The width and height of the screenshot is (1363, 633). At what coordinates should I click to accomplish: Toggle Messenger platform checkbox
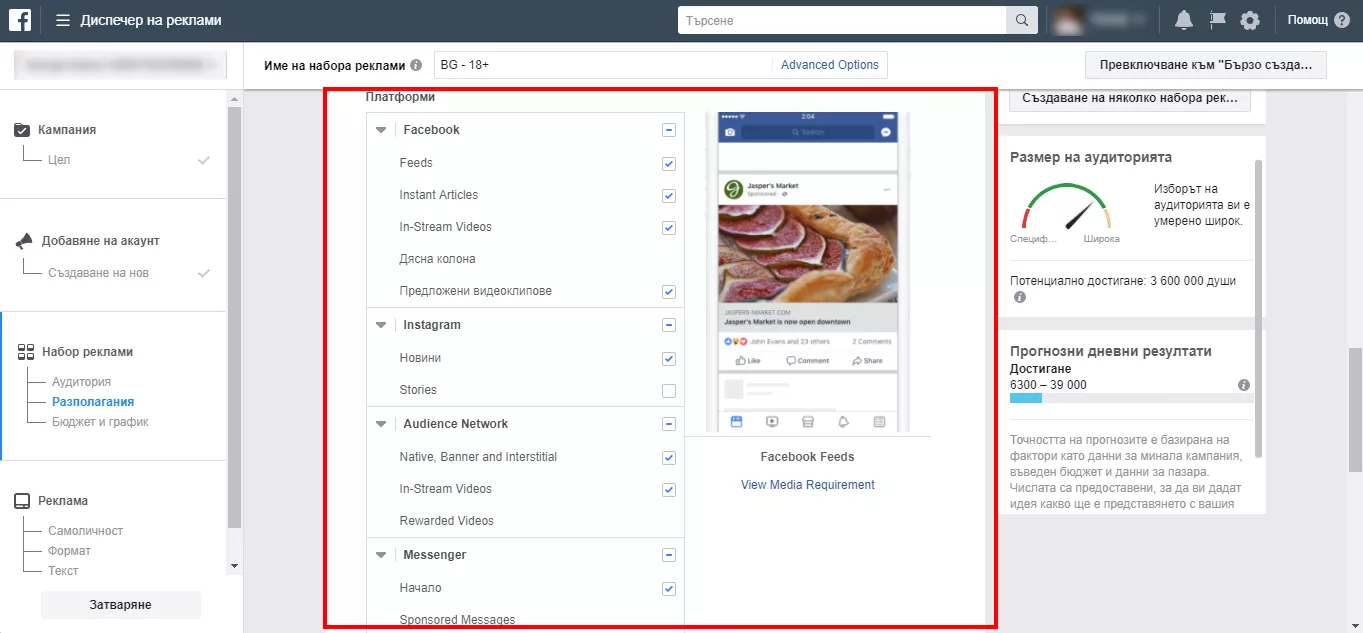click(669, 555)
